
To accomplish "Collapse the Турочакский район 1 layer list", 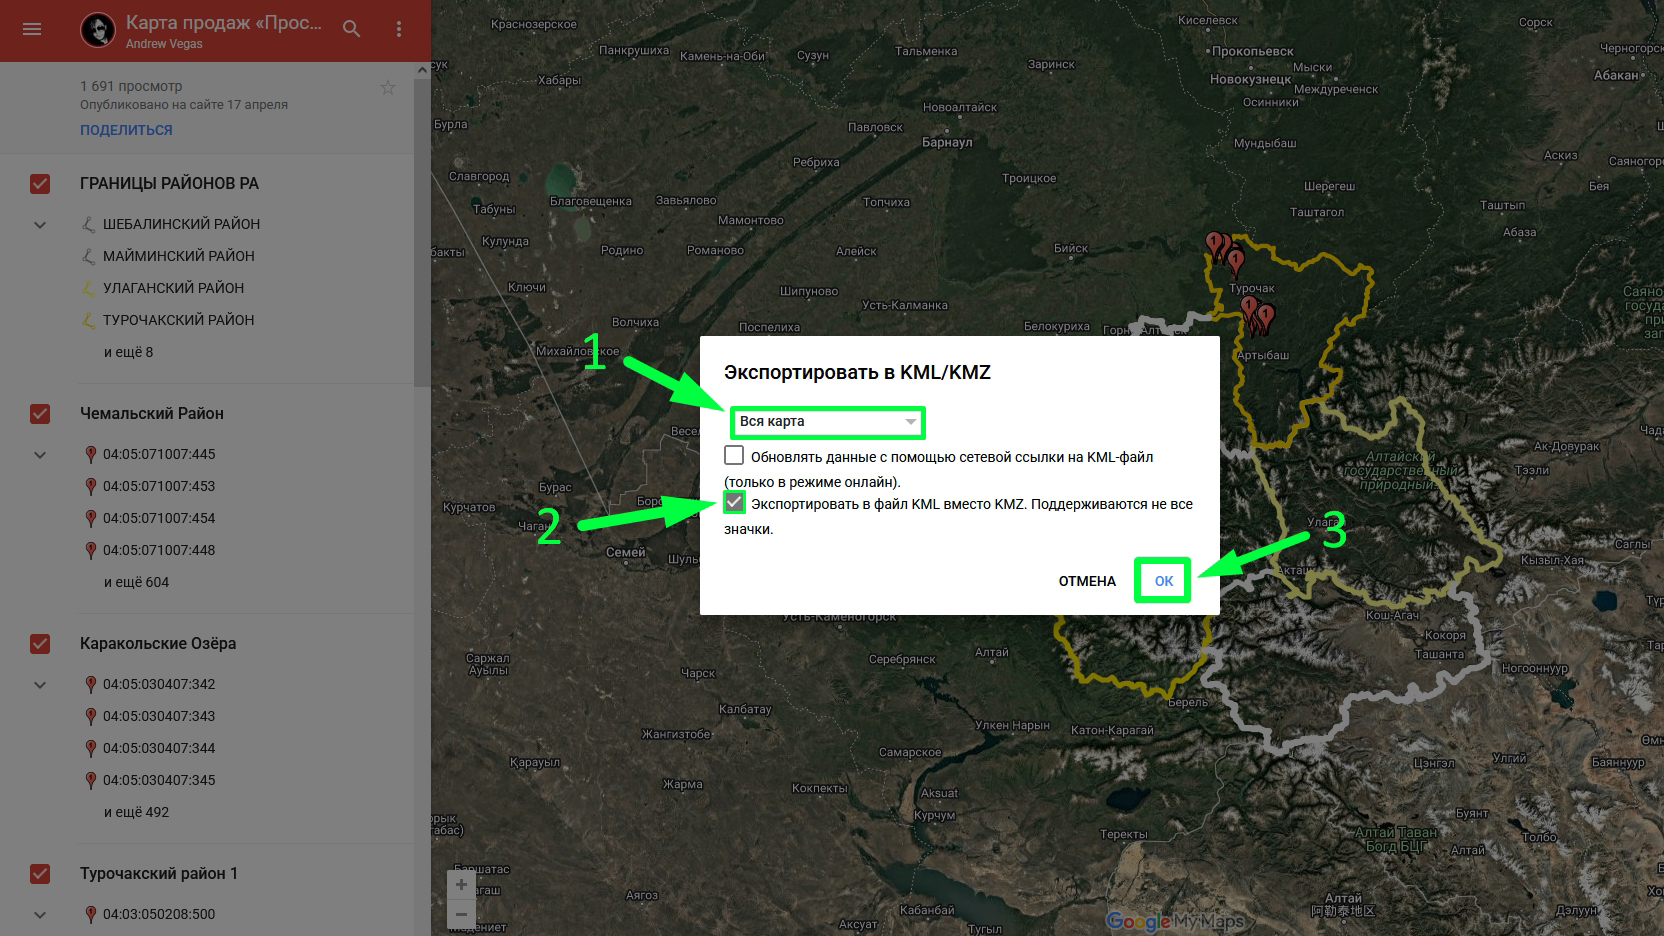I will [x=40, y=915].
